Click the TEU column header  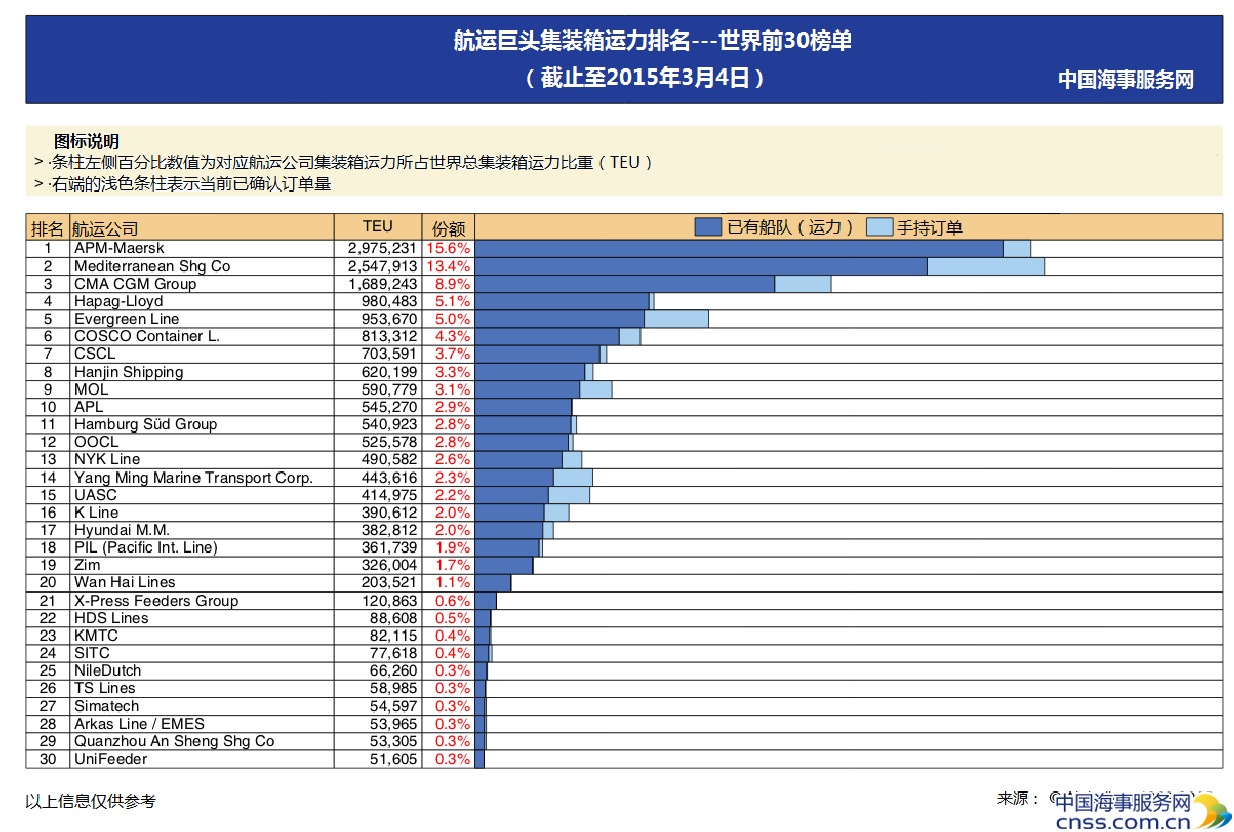378,227
